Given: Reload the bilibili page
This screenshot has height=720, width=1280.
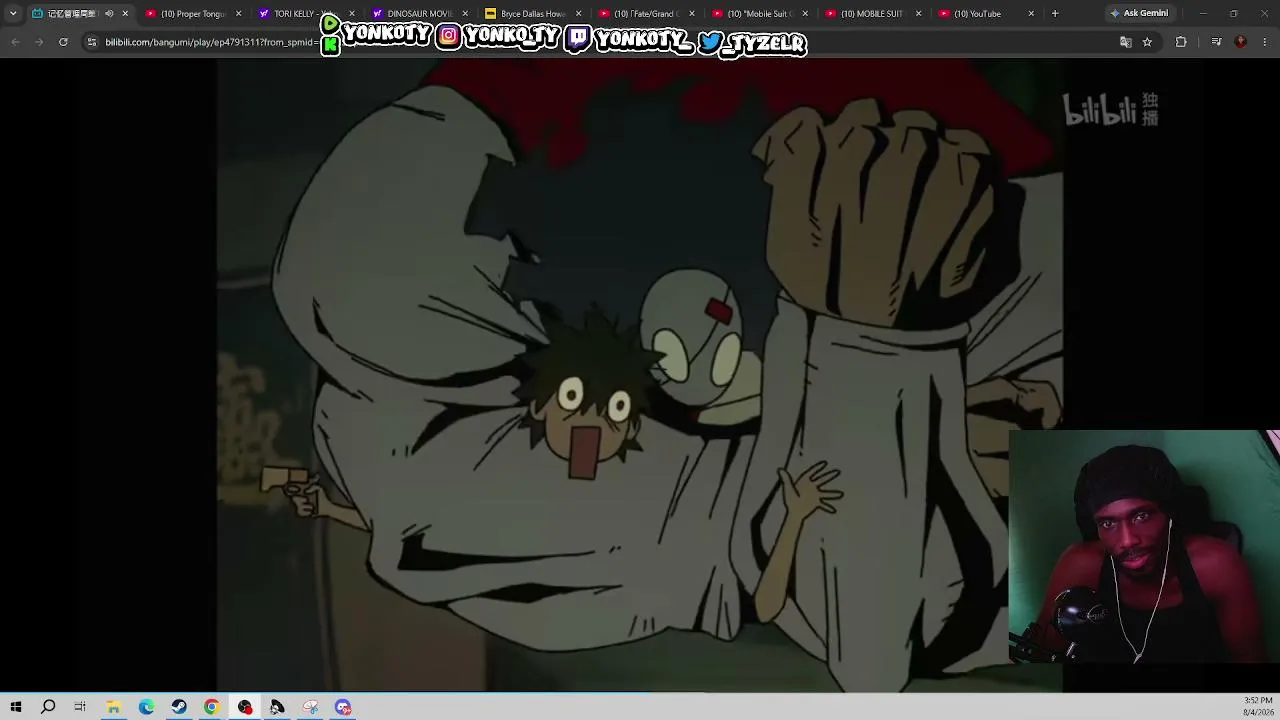Looking at the screenshot, I should (x=63, y=42).
